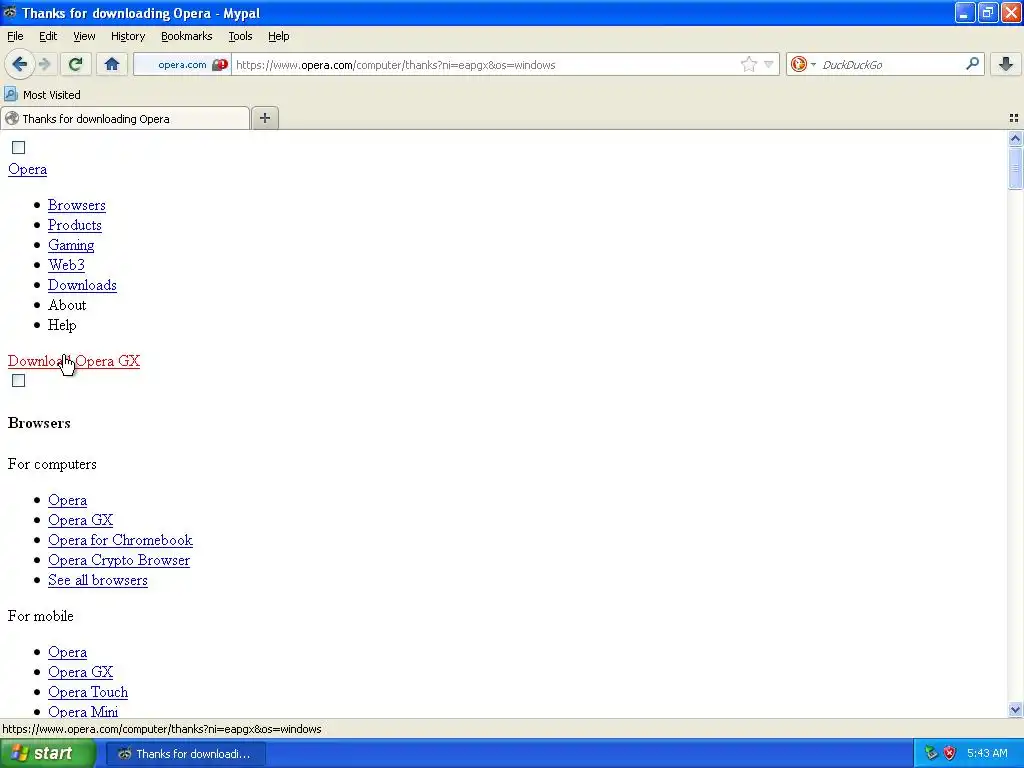Click the 5:43 AM system clock
The image size is (1024, 768).
[987, 754]
